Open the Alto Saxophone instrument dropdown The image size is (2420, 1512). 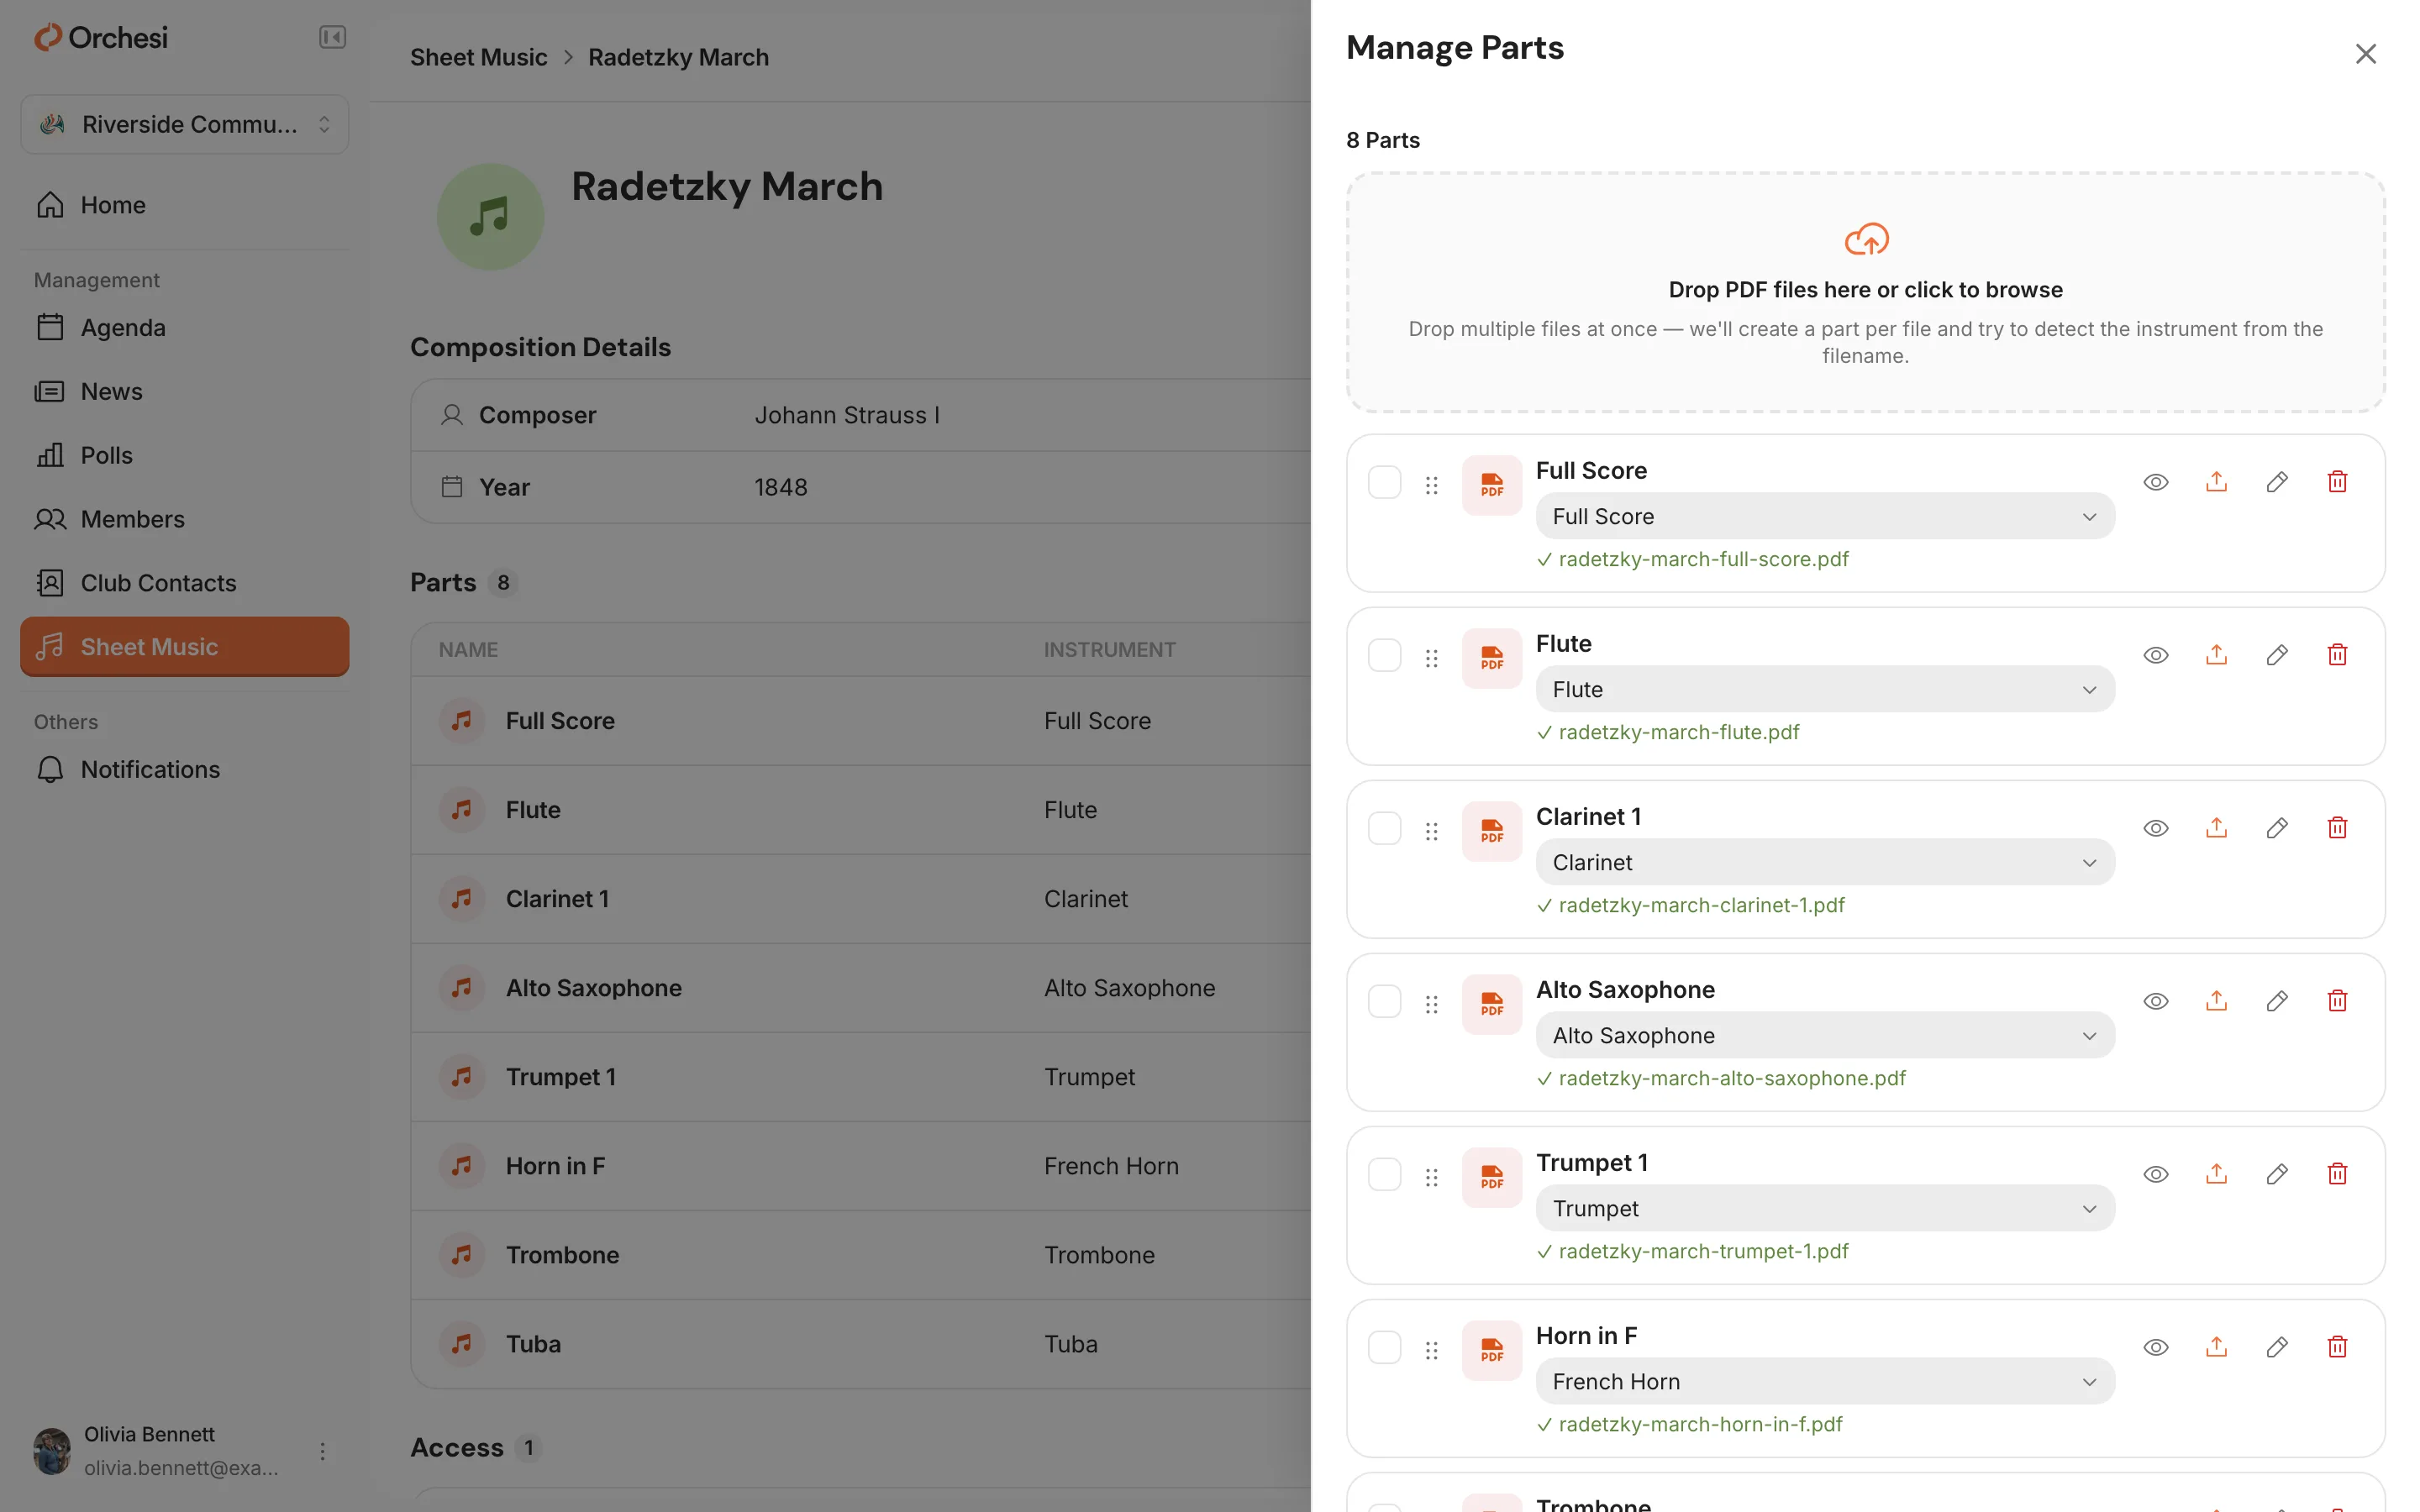1825,1035
